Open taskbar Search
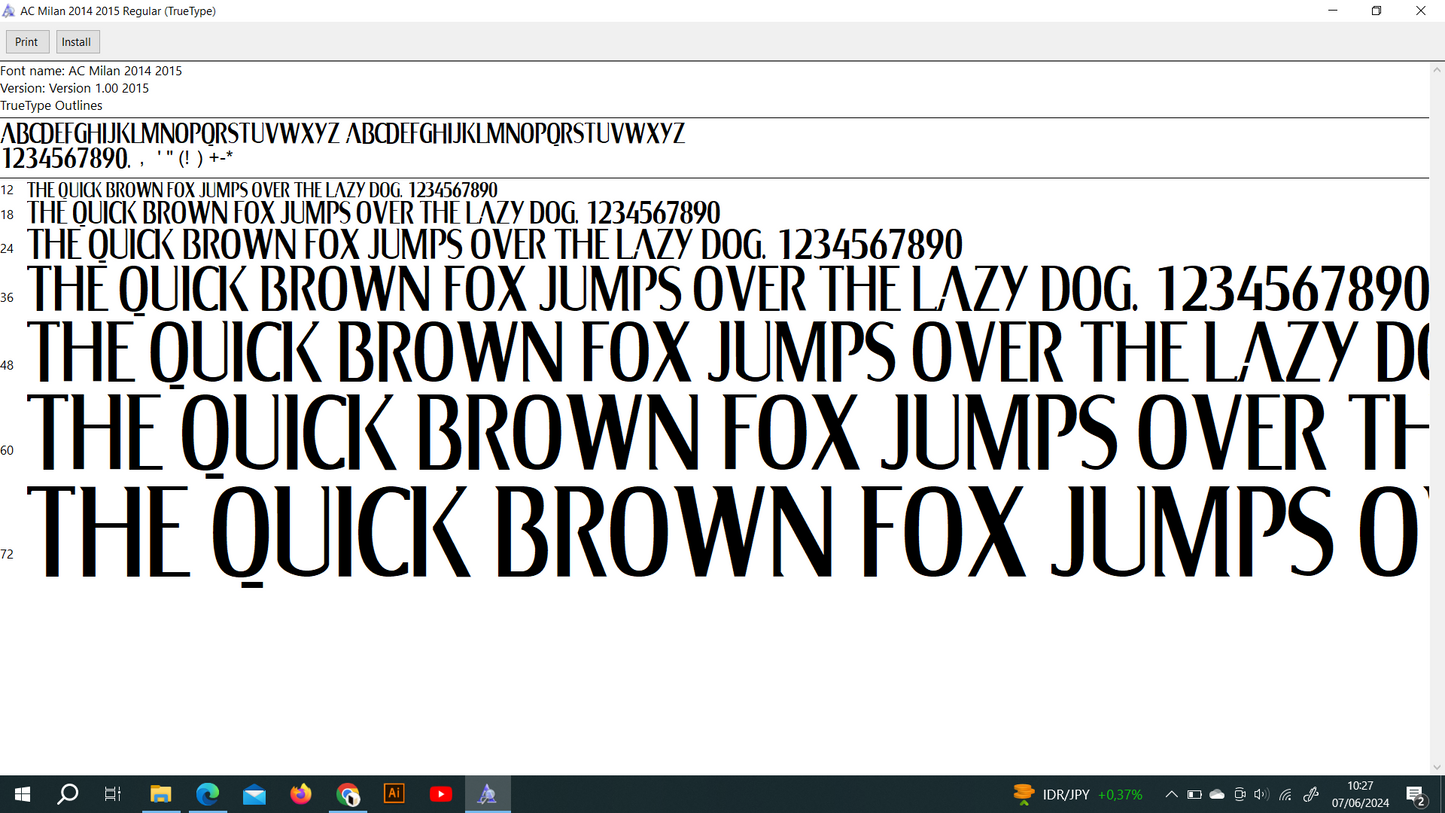This screenshot has height=813, width=1445. [x=68, y=794]
